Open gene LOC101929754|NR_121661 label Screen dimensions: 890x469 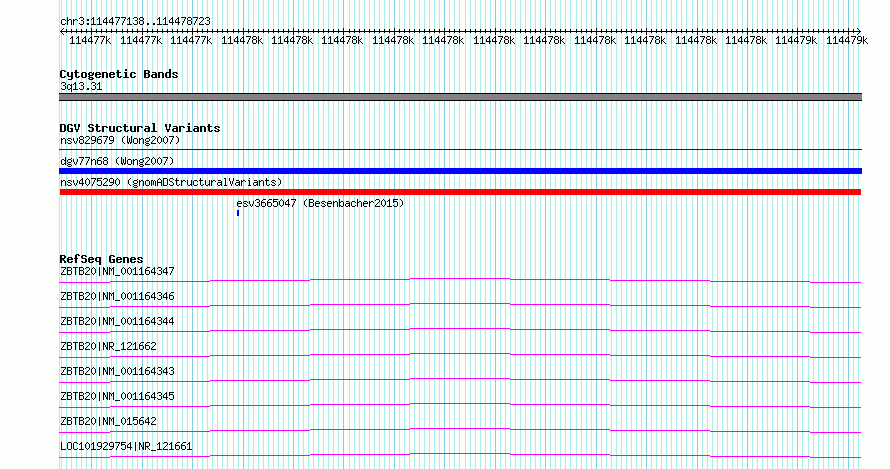coord(126,446)
